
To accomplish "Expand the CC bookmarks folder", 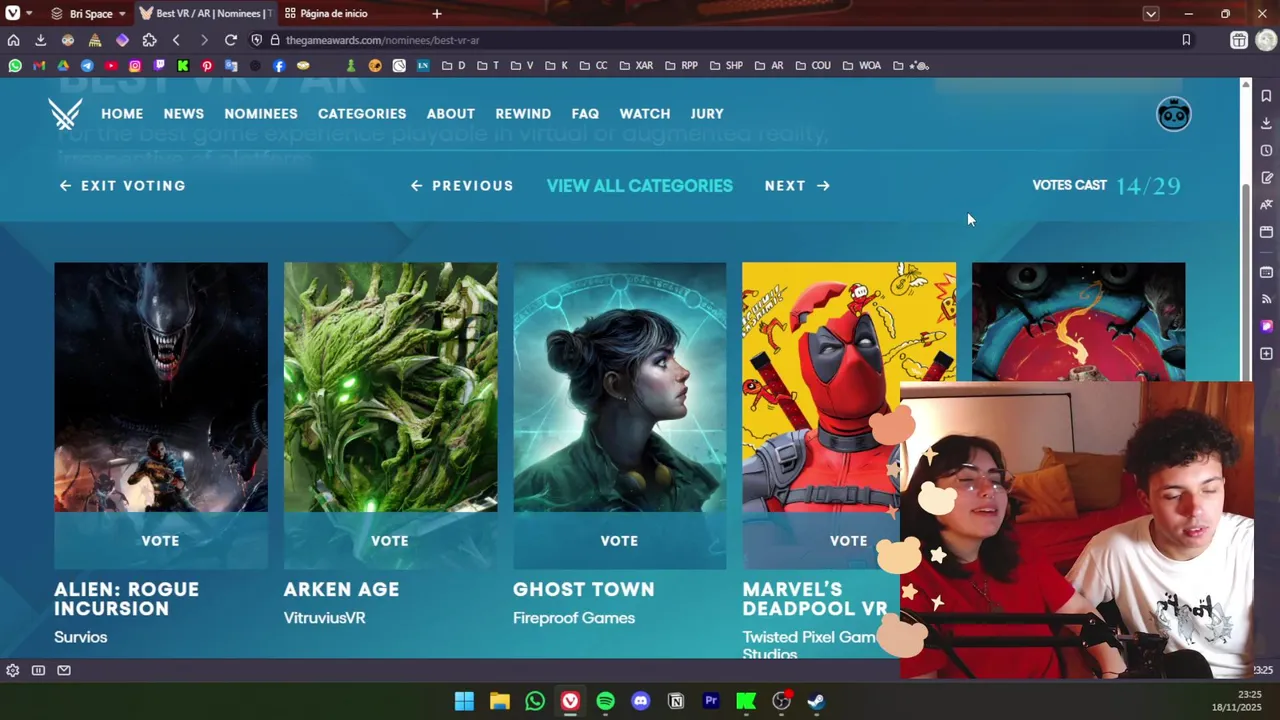I will (593, 65).
